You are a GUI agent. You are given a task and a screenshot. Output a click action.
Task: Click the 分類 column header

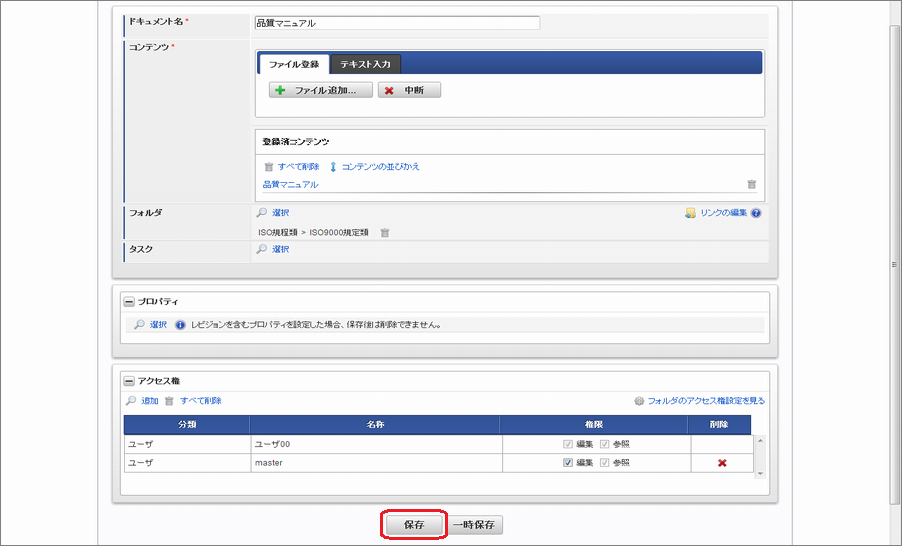[187, 425]
